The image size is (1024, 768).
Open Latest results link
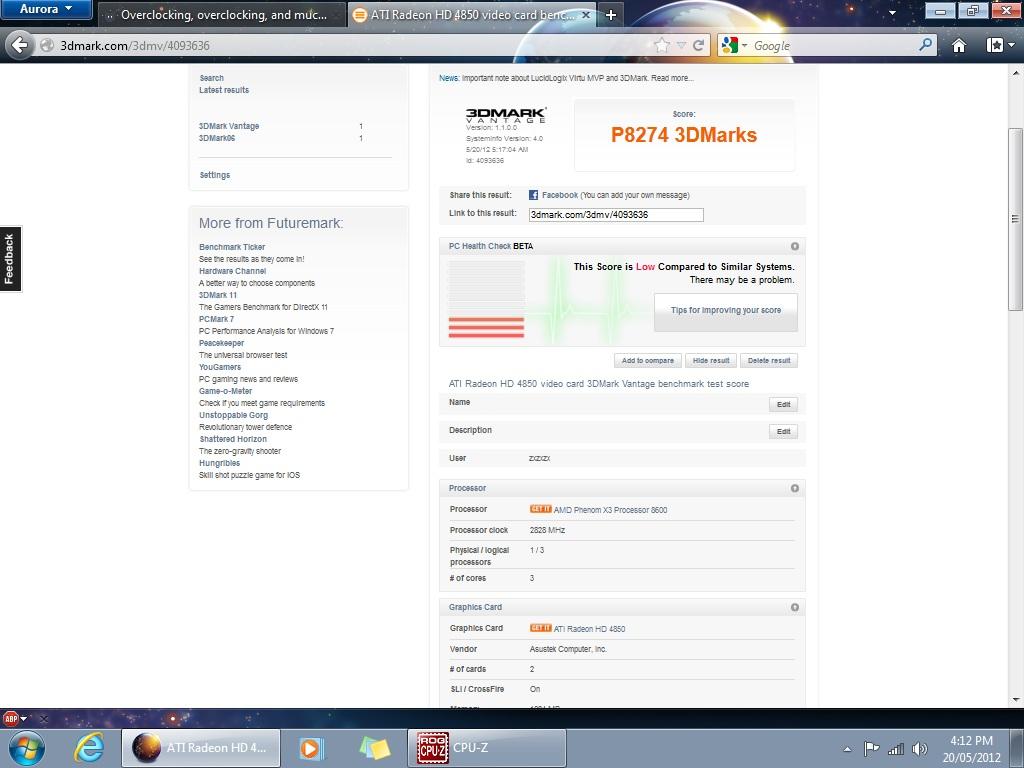click(224, 90)
